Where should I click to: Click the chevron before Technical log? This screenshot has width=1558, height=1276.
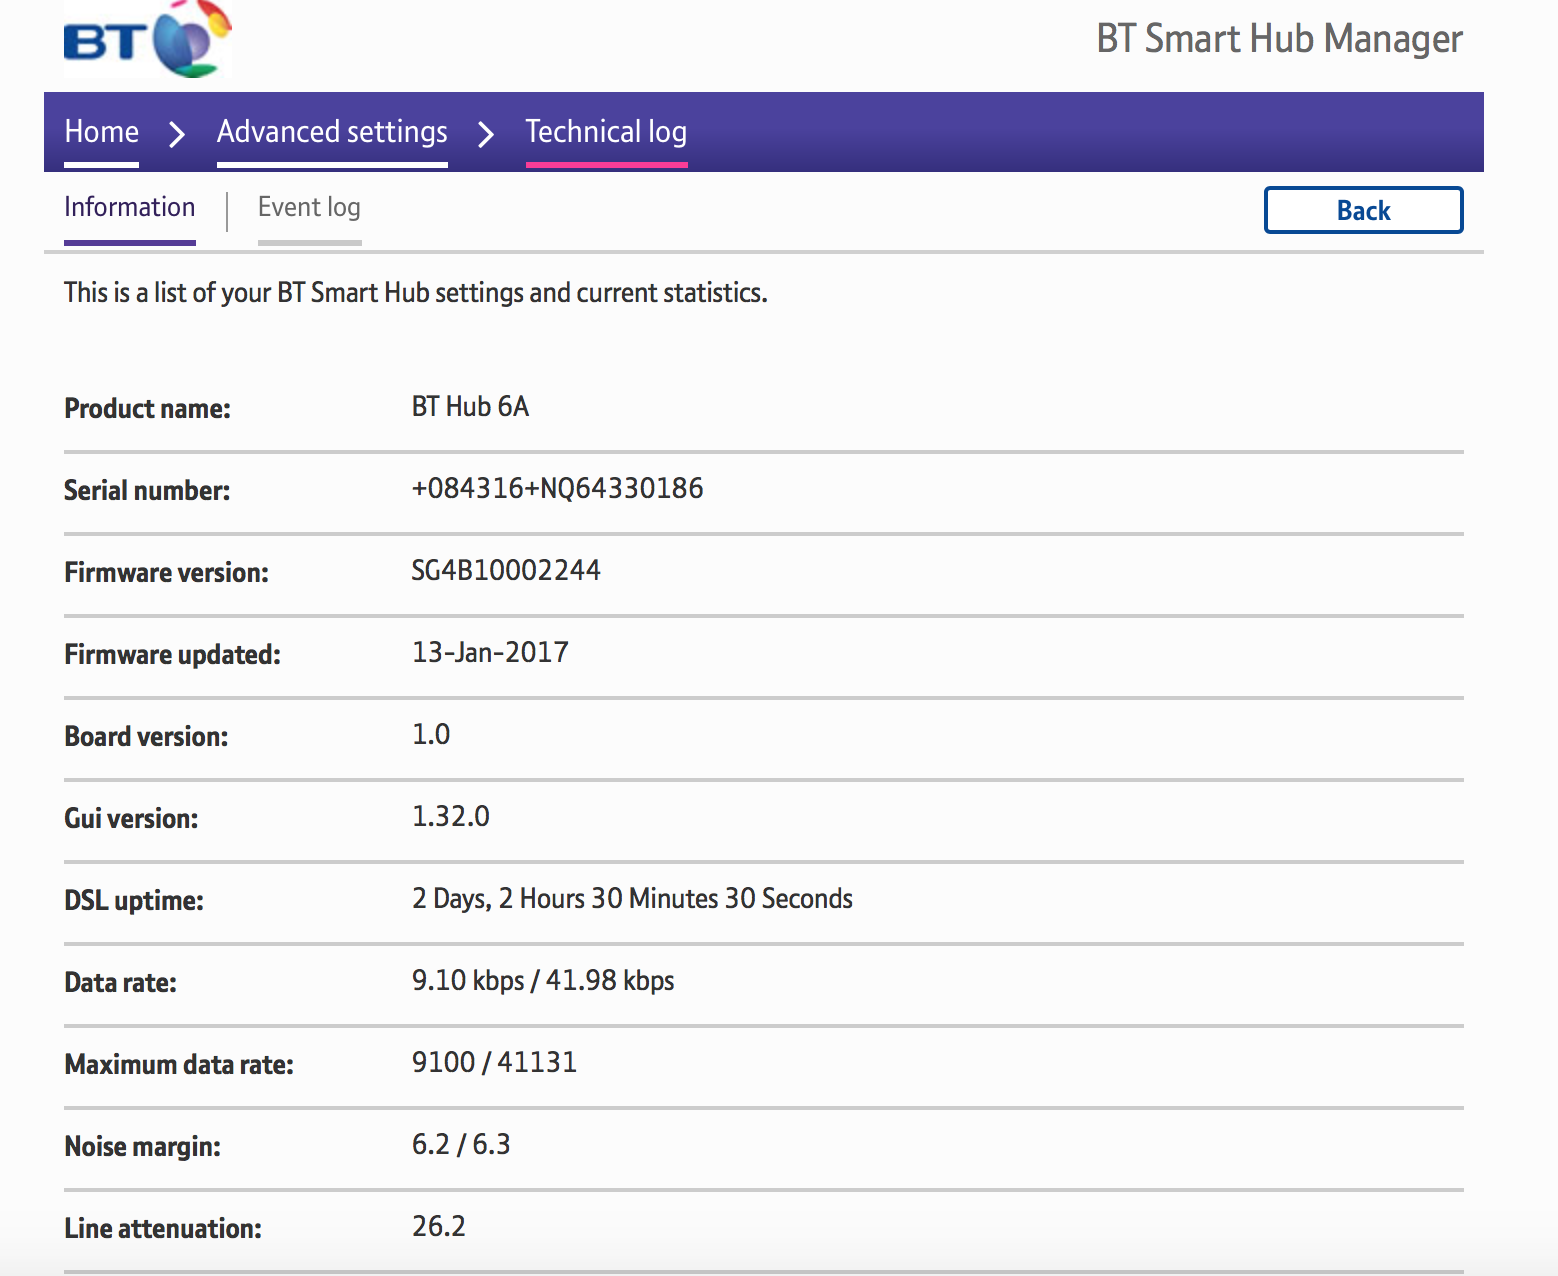click(487, 132)
